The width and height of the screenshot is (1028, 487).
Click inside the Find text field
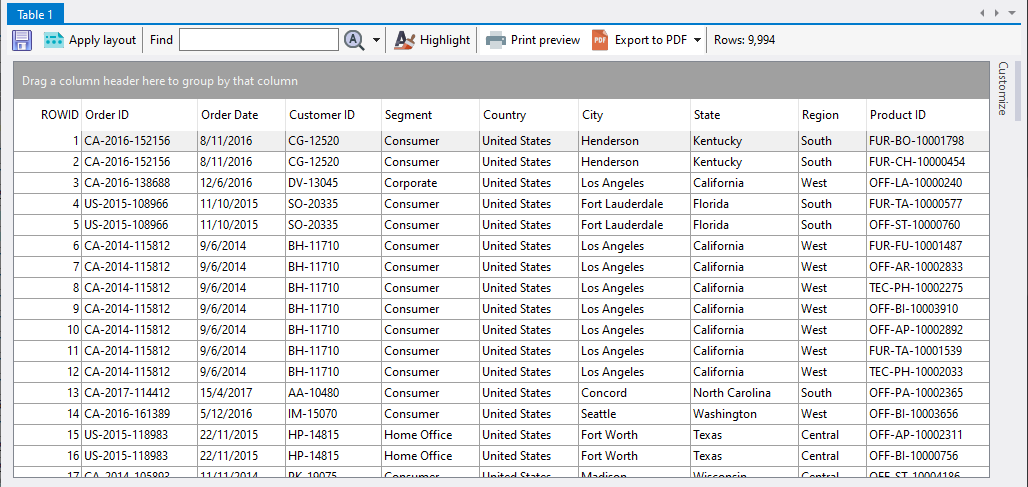pos(258,40)
